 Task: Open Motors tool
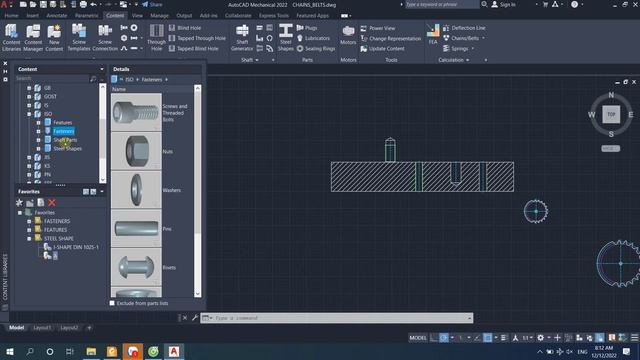pos(348,36)
